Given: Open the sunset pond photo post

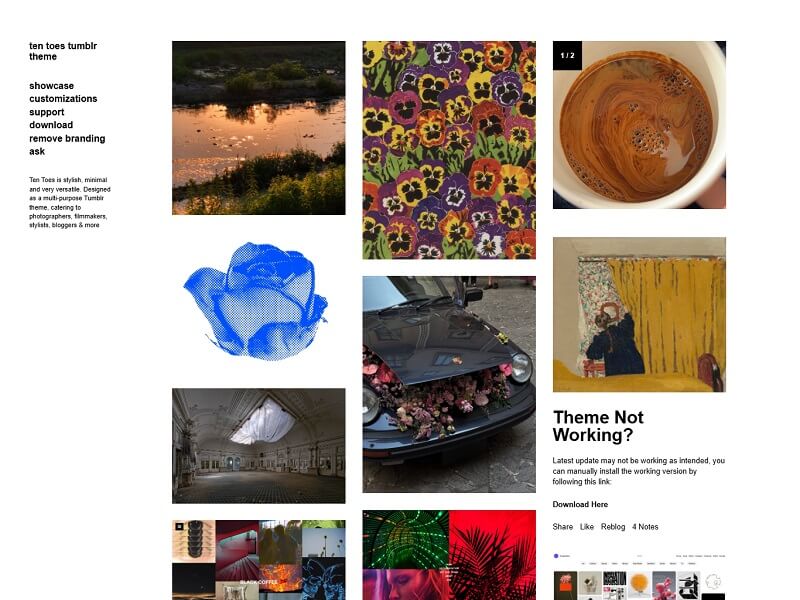Looking at the screenshot, I should (259, 128).
